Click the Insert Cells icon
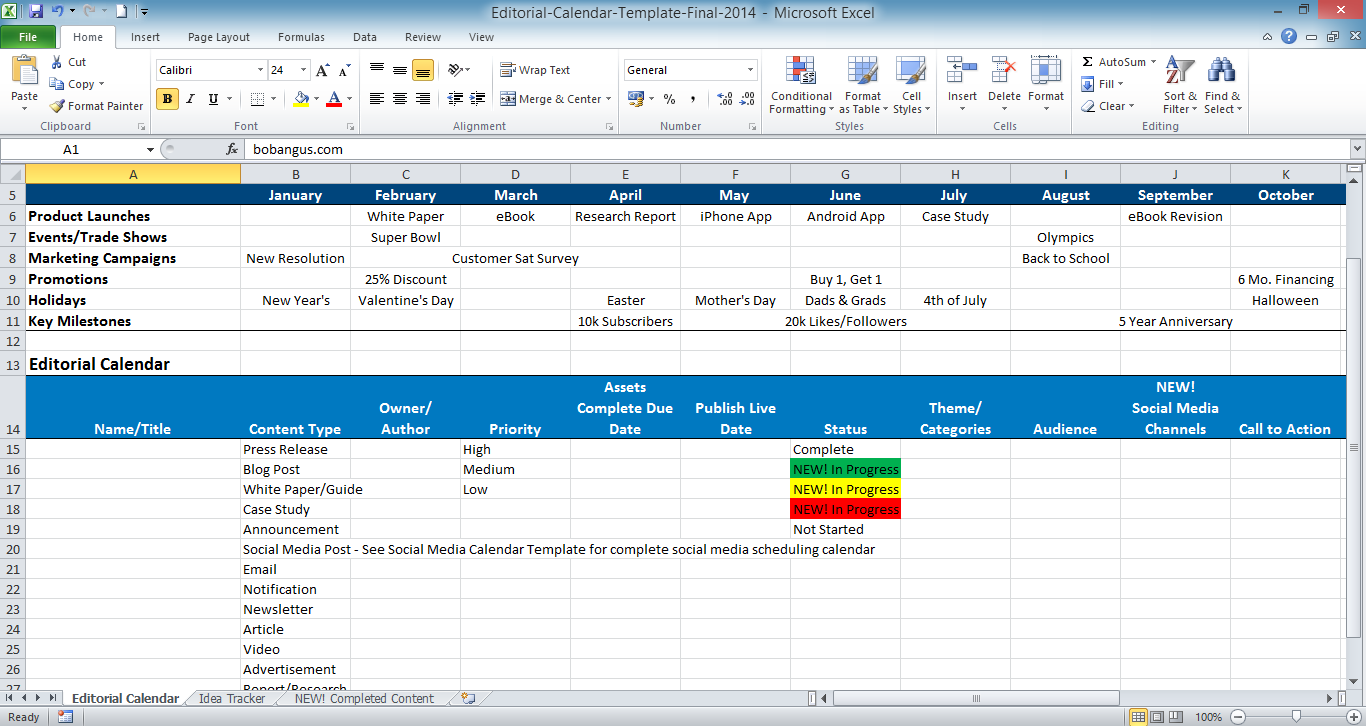1366x726 pixels. click(x=961, y=70)
